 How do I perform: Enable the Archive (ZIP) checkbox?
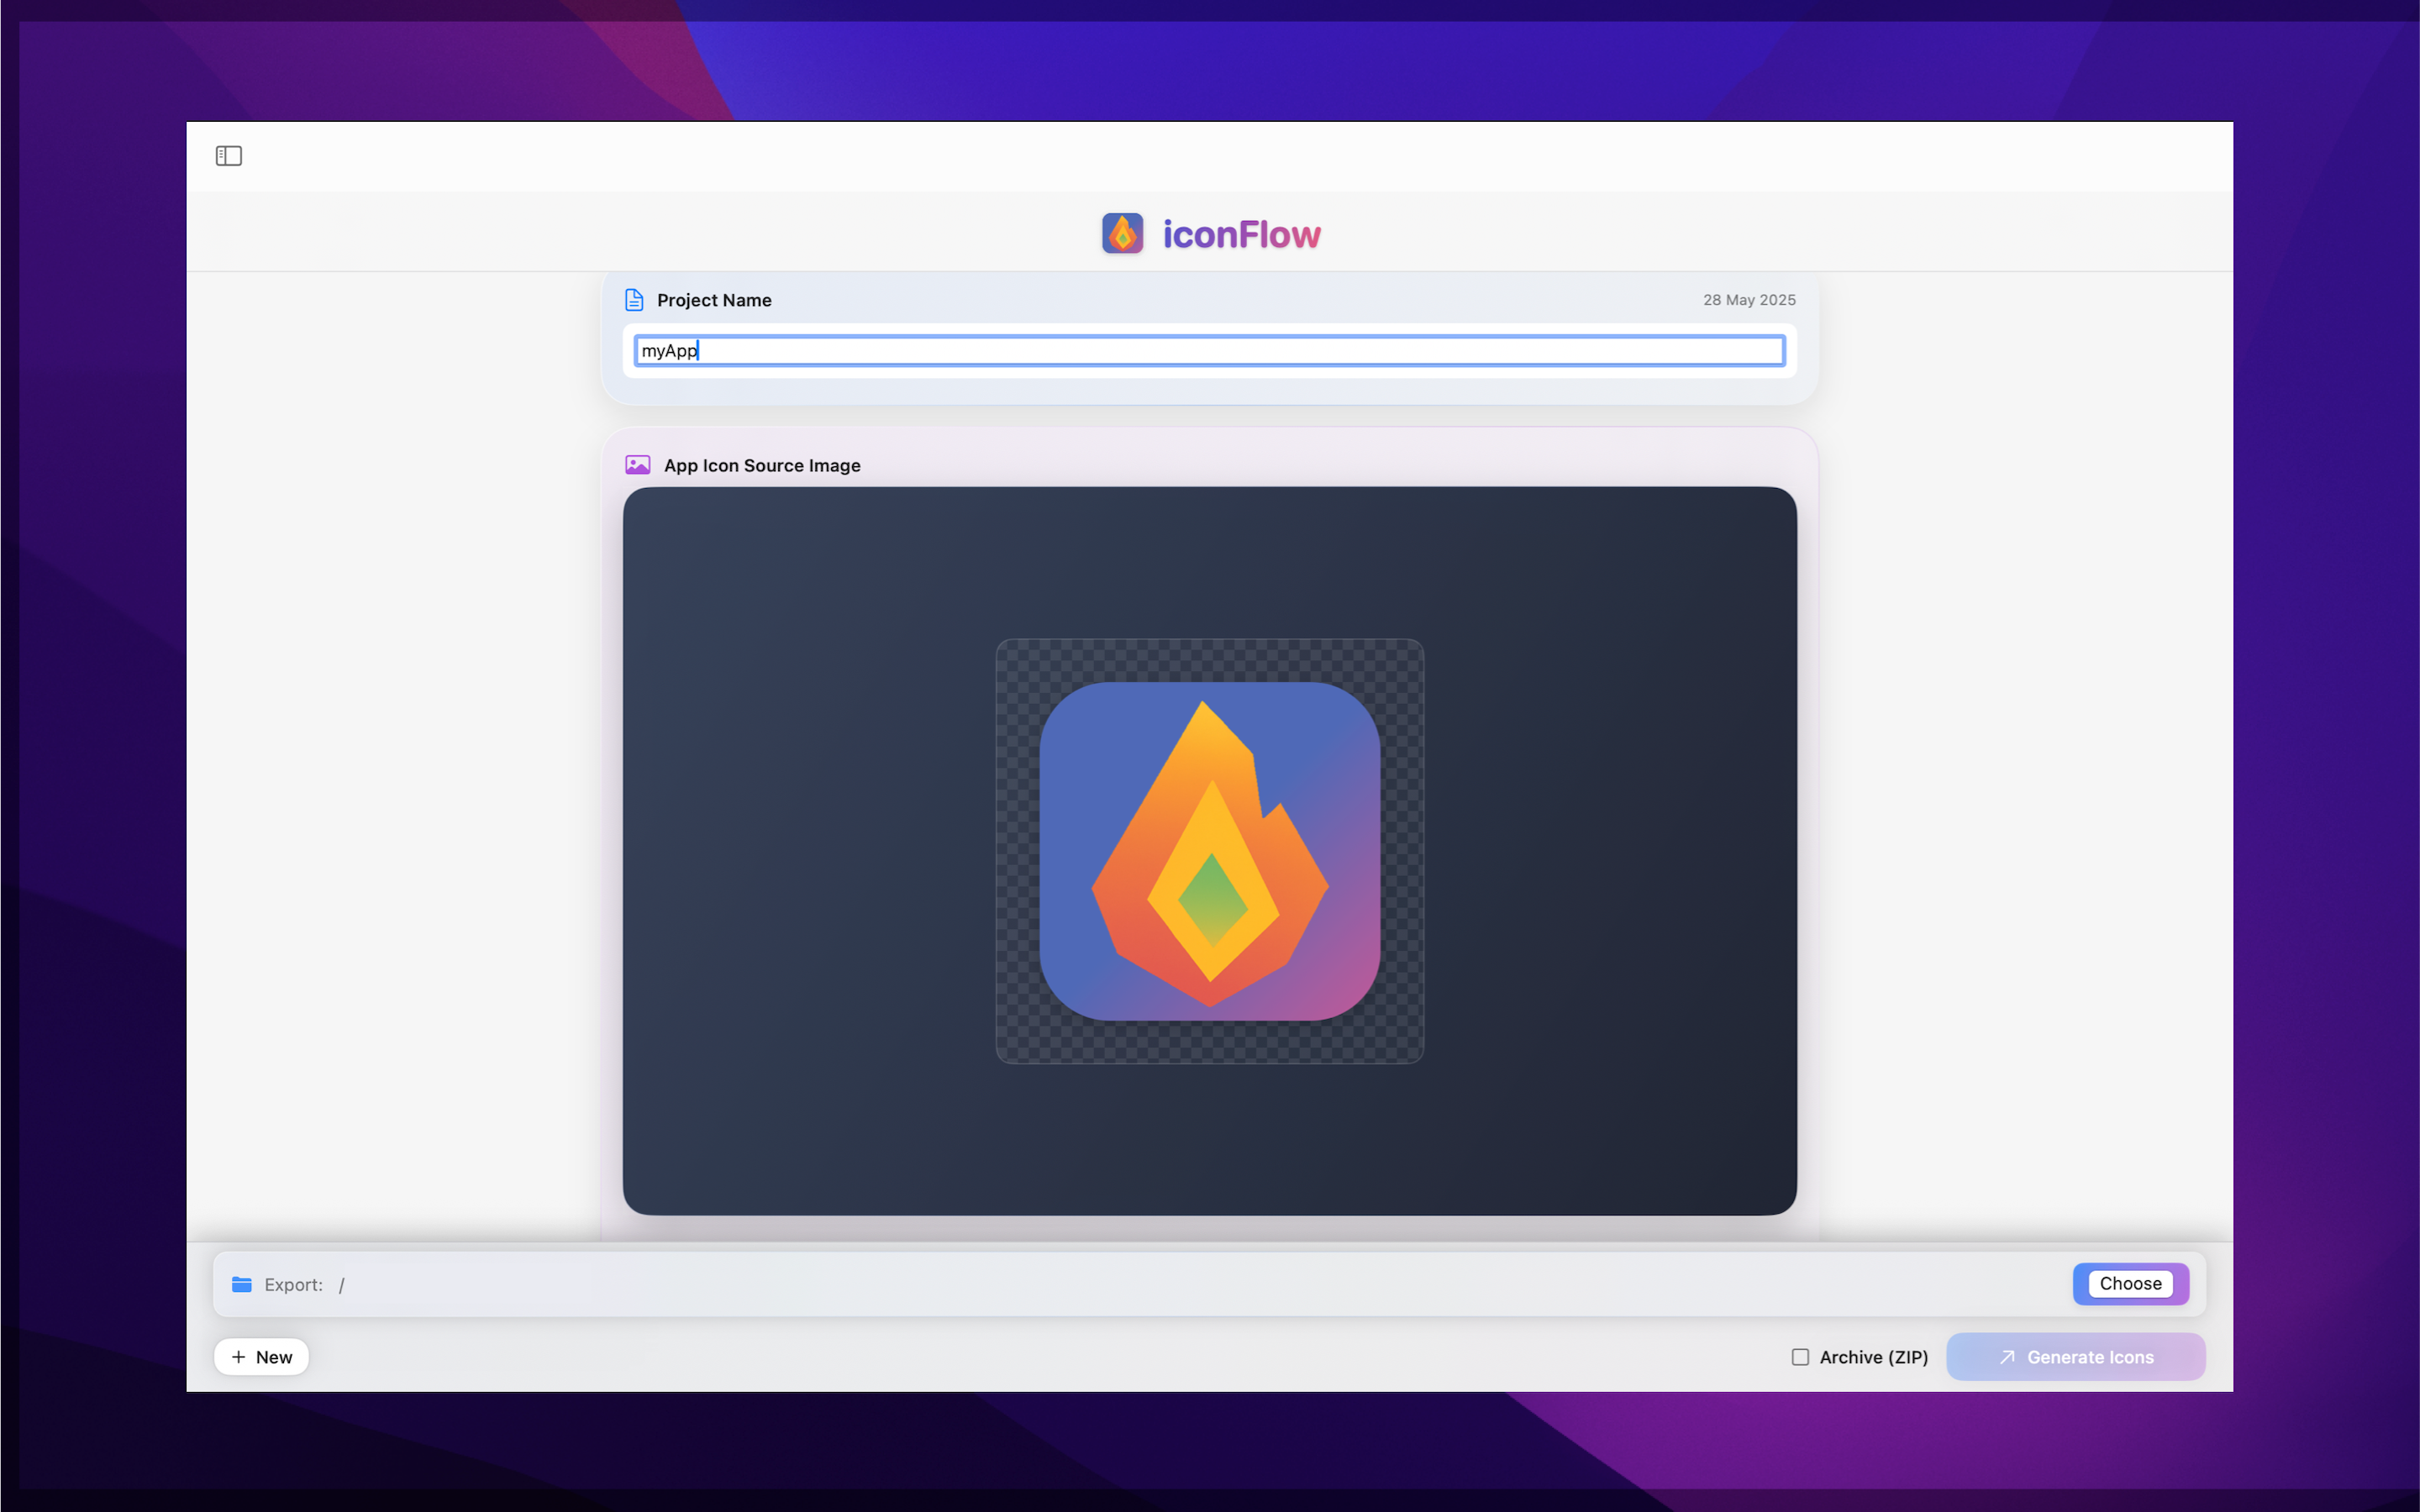coord(1799,1356)
